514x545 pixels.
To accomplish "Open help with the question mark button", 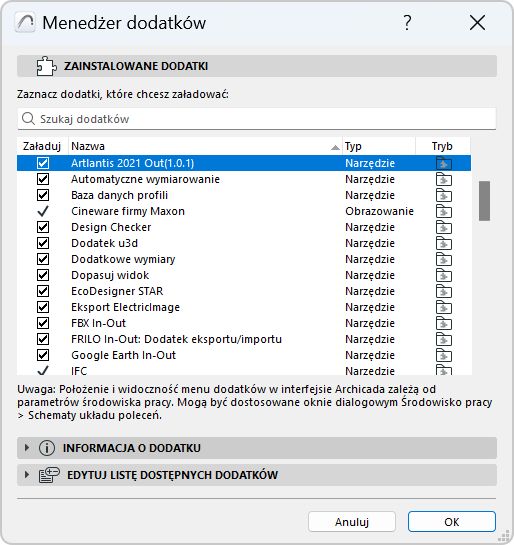I will pos(407,23).
